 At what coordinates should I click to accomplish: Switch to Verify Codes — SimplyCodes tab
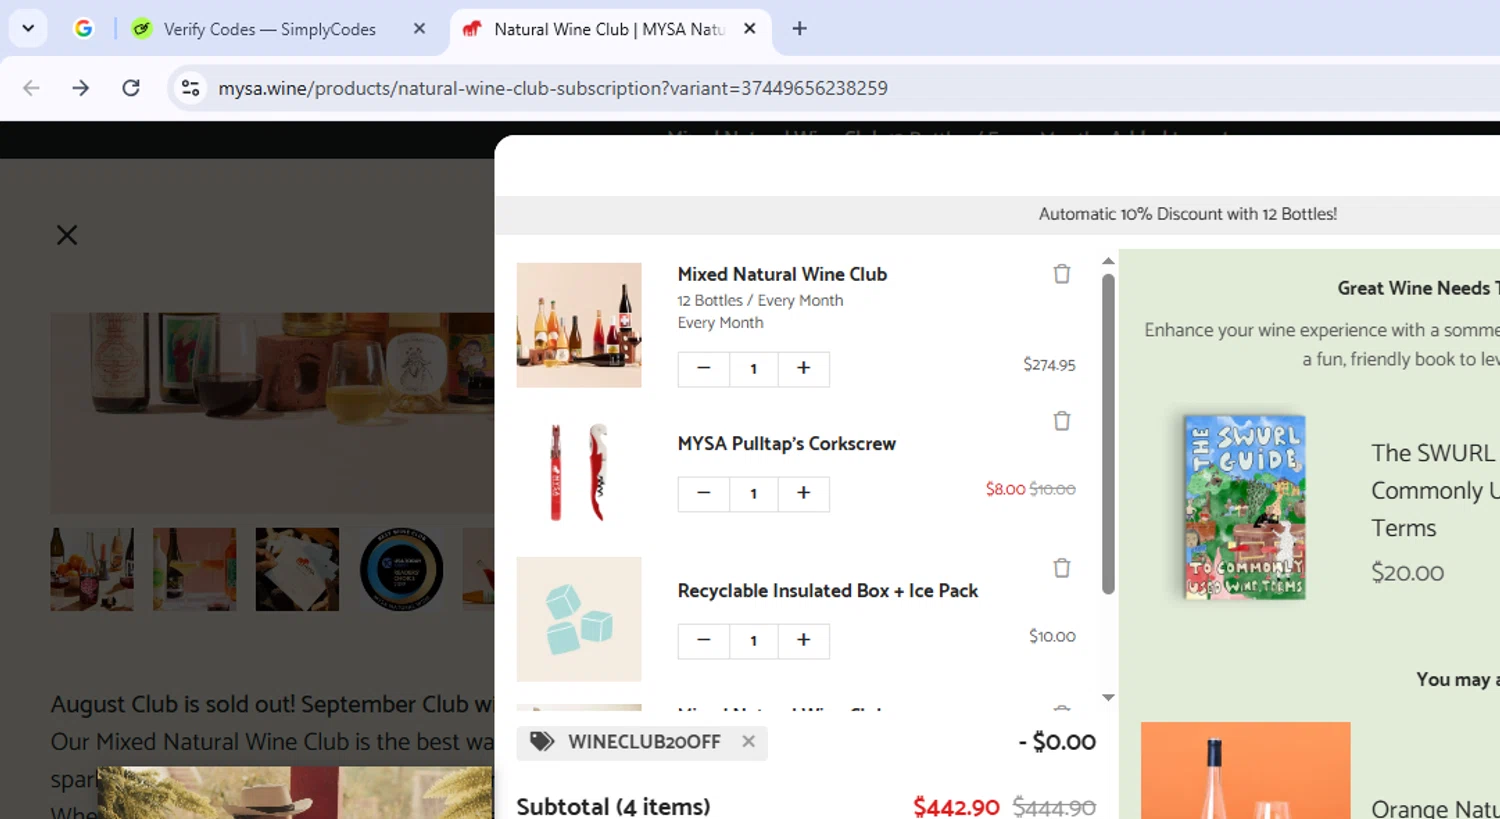(269, 29)
